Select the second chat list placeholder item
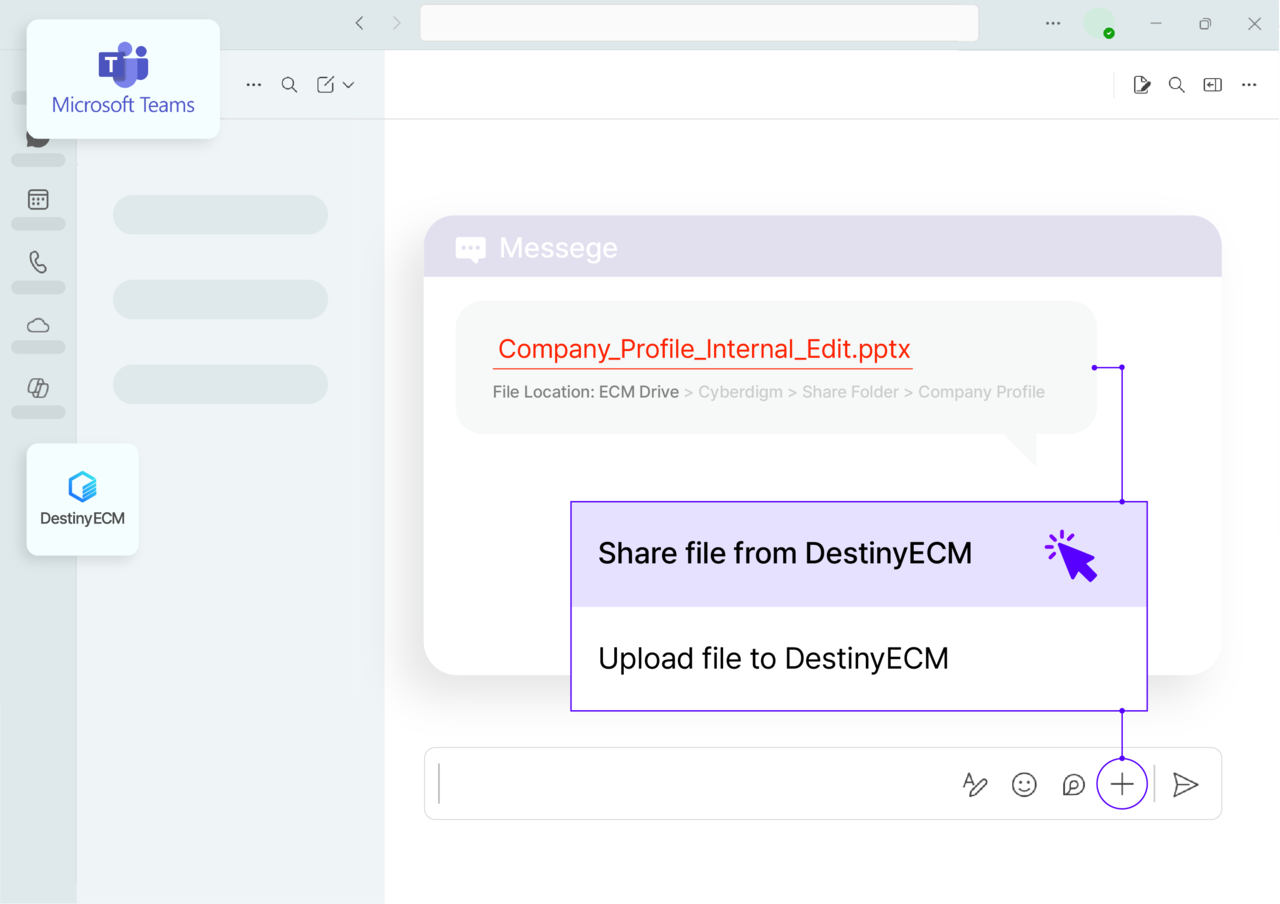The height and width of the screenshot is (904, 1280). tap(220, 300)
